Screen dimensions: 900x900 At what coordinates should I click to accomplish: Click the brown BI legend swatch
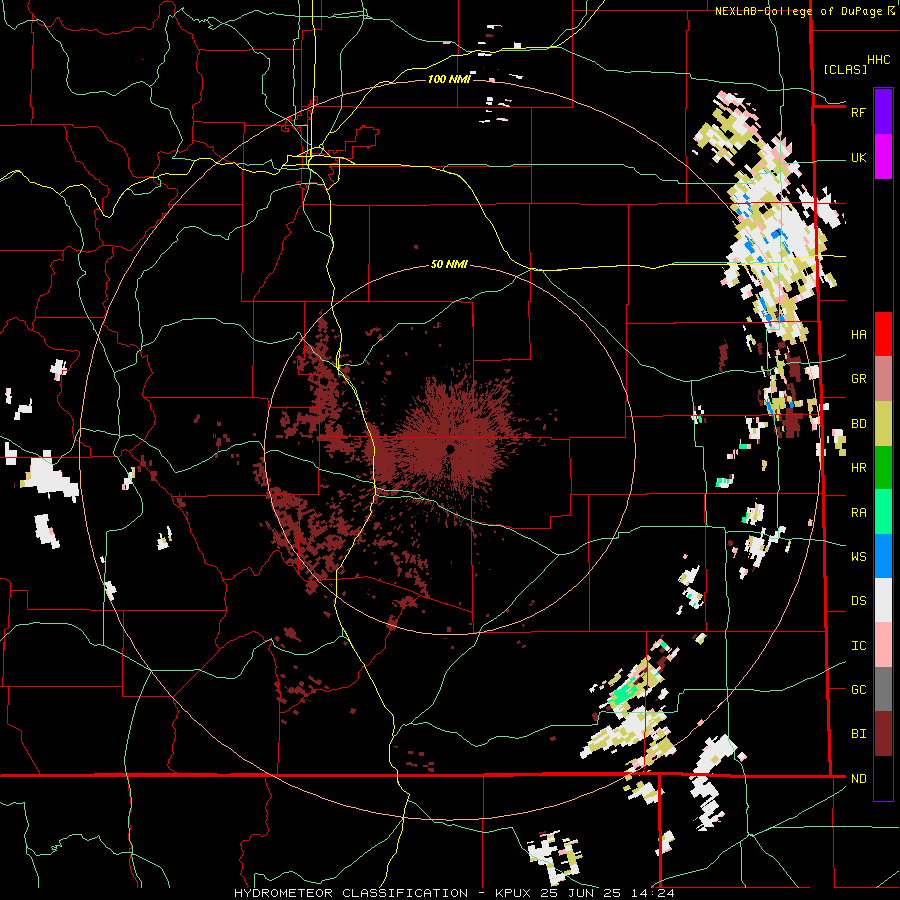(883, 734)
